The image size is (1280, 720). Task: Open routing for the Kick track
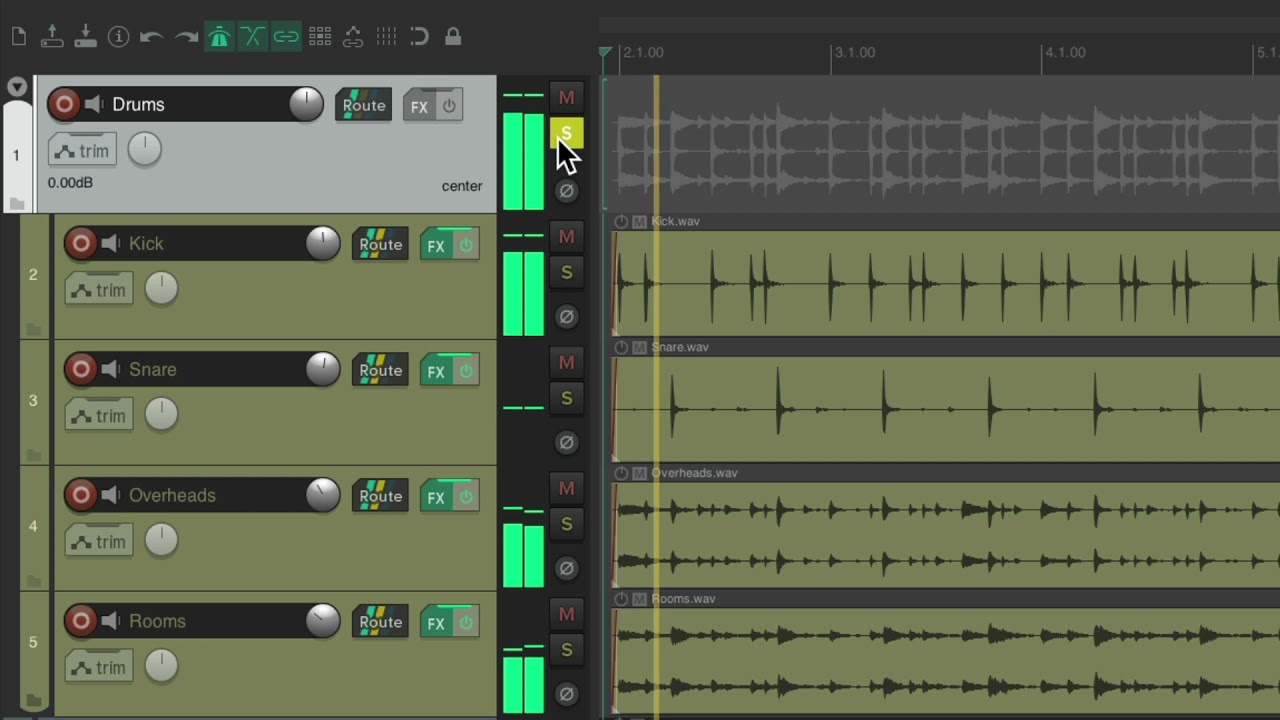(381, 245)
